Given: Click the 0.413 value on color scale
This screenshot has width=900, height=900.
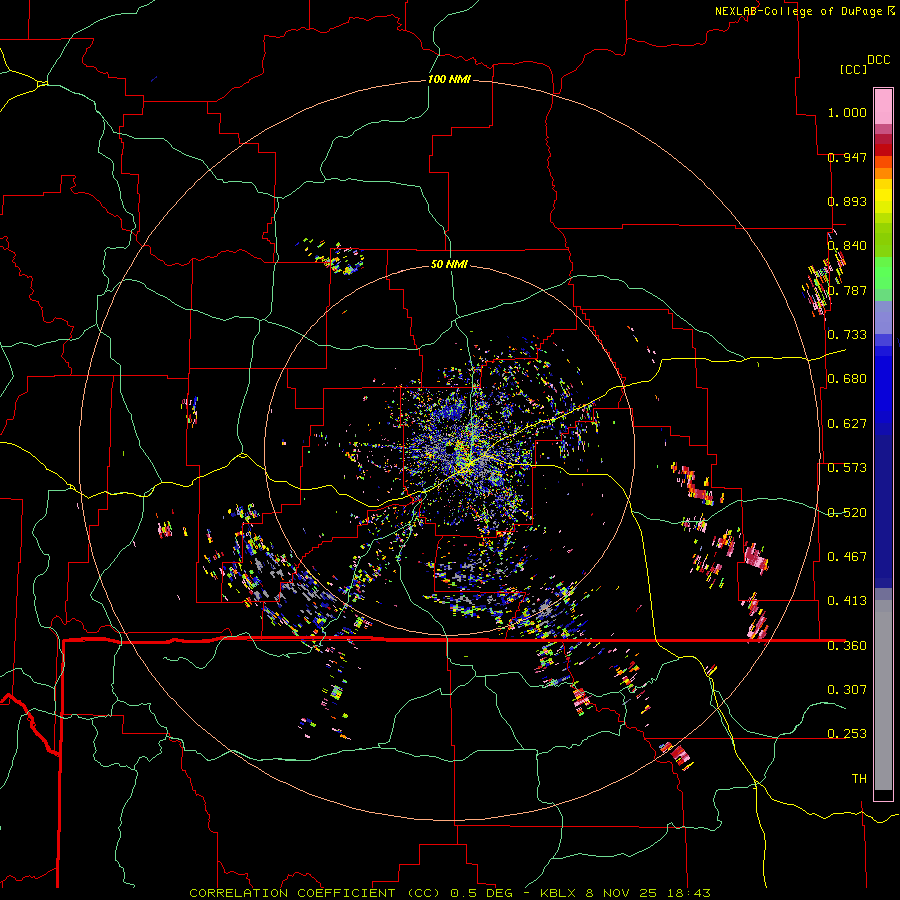Looking at the screenshot, I should point(847,601).
